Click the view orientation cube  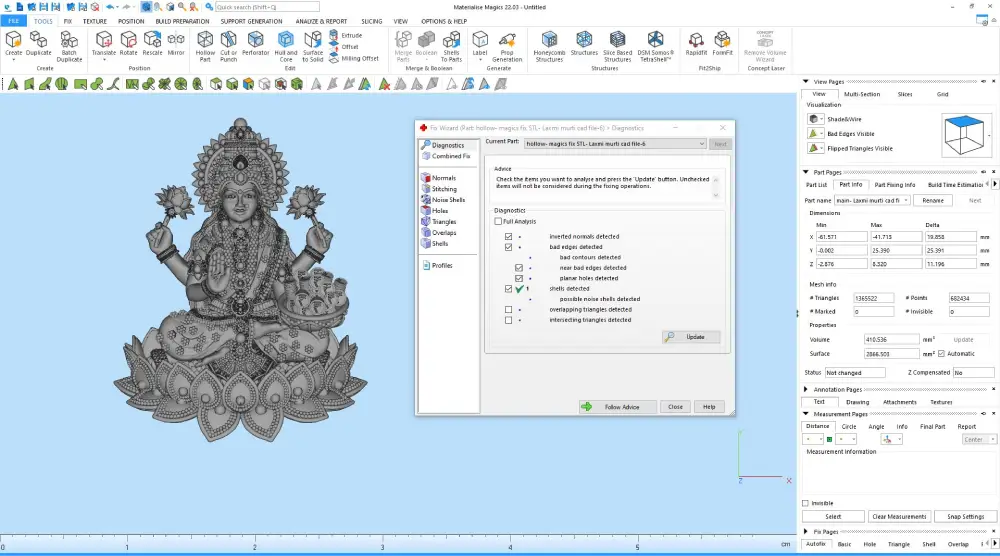pyautogui.click(x=964, y=135)
